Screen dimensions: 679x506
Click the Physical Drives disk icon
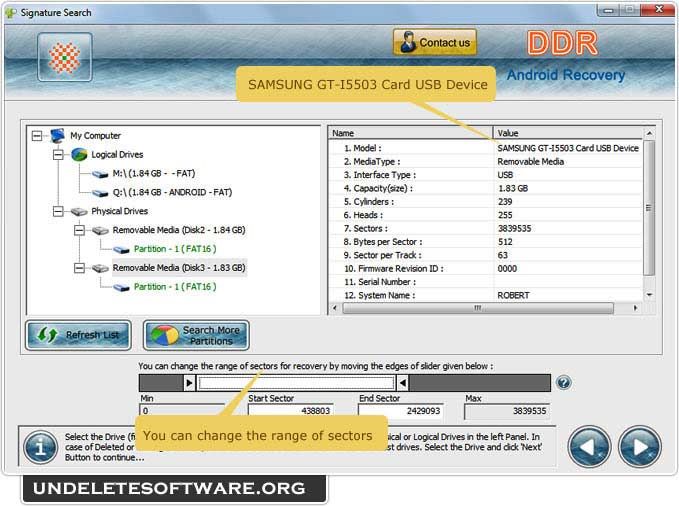pyautogui.click(x=79, y=212)
